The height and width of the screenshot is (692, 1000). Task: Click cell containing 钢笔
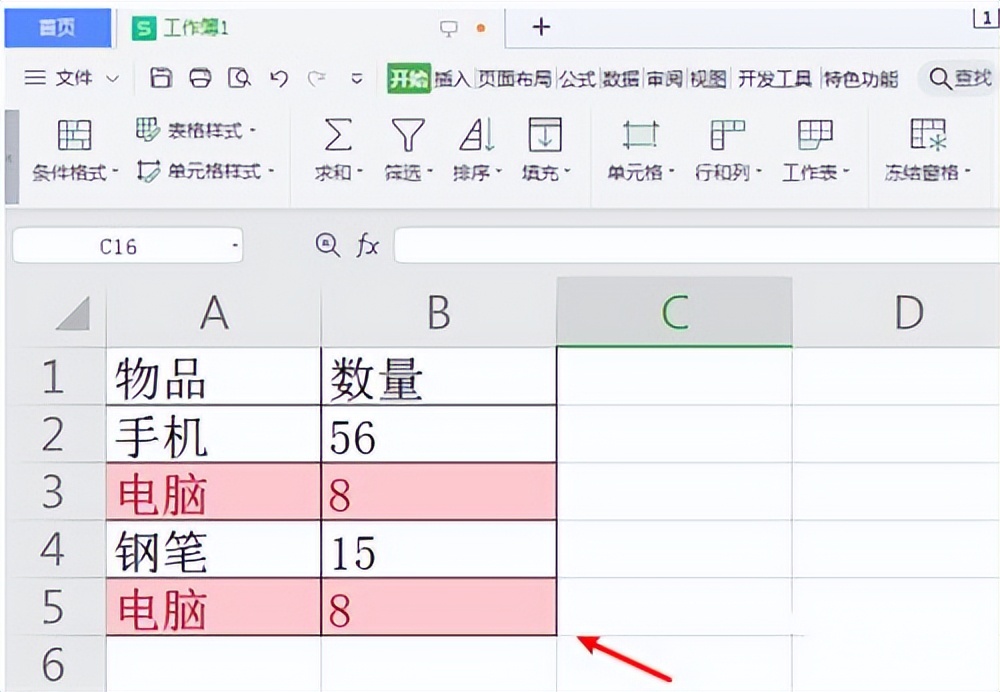pyautogui.click(x=214, y=549)
